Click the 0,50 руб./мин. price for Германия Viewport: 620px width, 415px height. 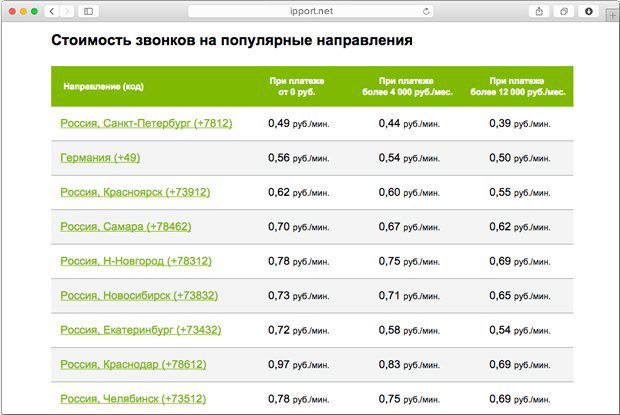click(x=520, y=158)
